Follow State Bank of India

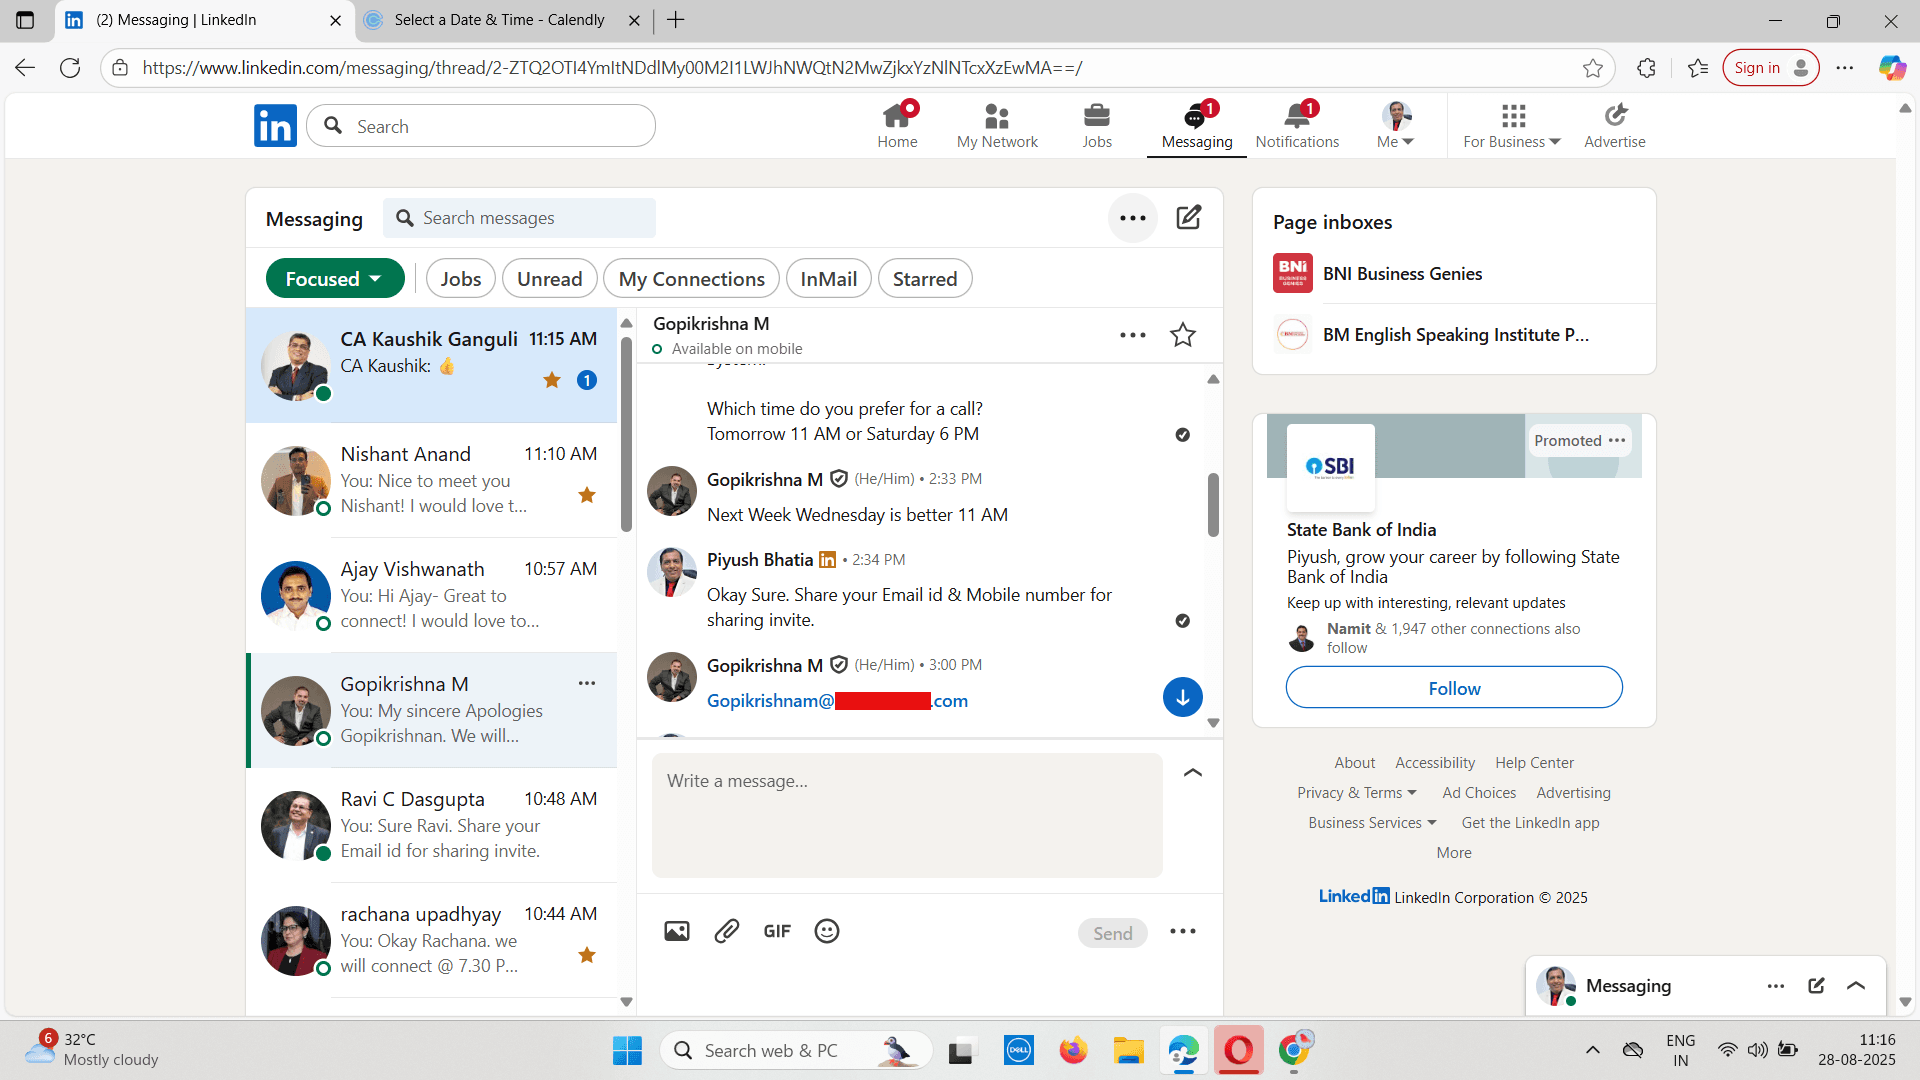tap(1454, 688)
